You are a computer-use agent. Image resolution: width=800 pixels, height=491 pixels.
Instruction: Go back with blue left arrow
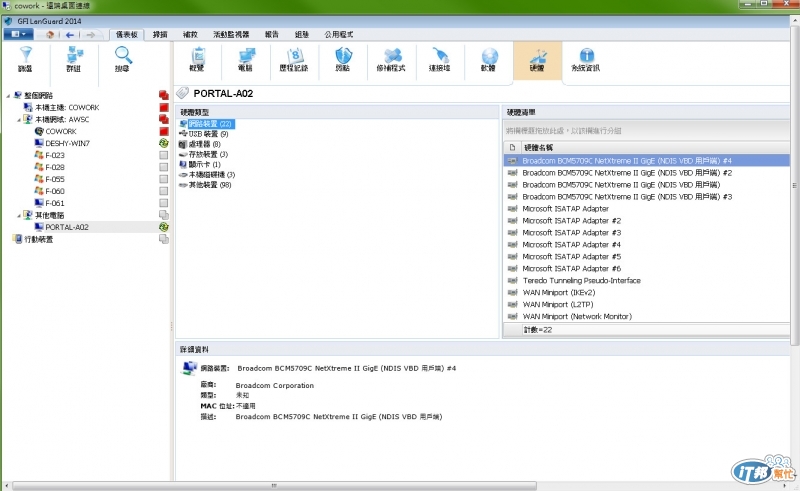[x=70, y=35]
